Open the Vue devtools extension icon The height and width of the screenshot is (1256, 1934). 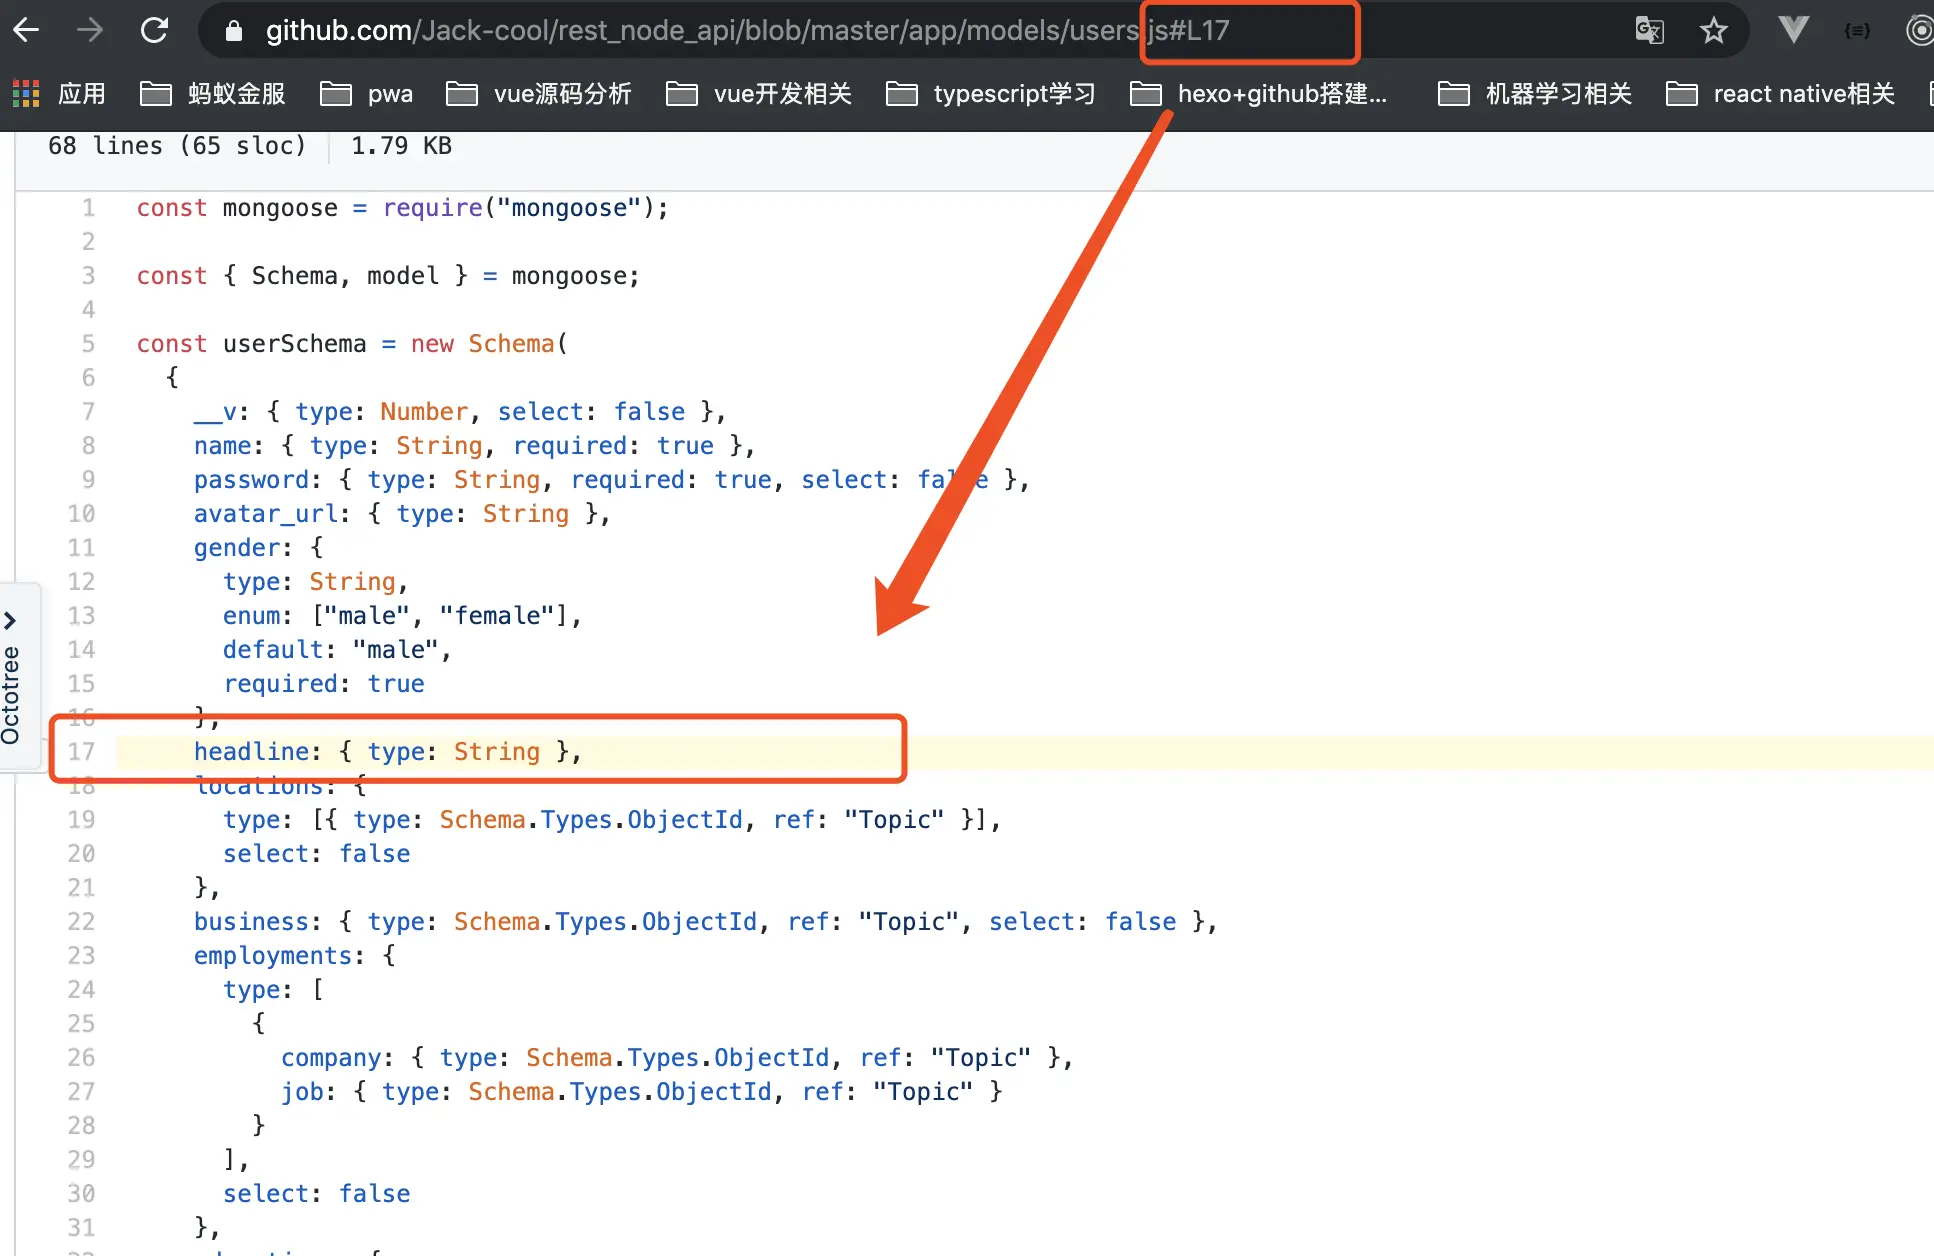(1793, 30)
